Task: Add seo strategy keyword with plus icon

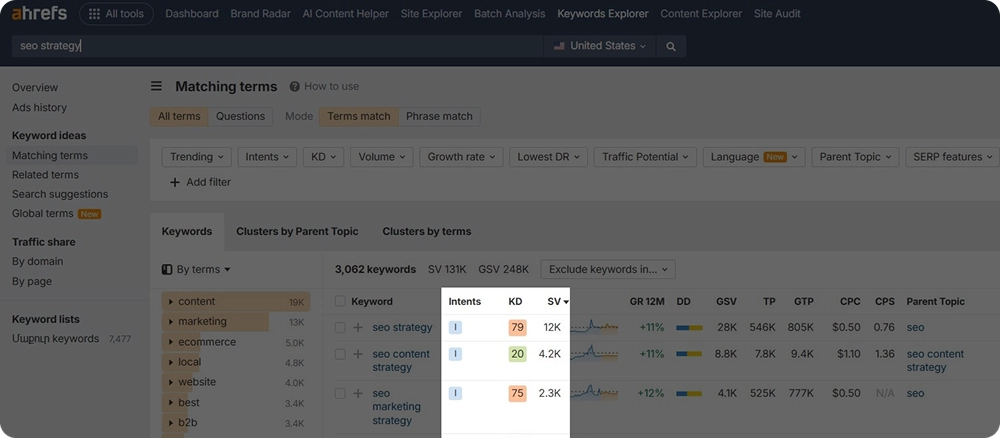Action: point(358,328)
